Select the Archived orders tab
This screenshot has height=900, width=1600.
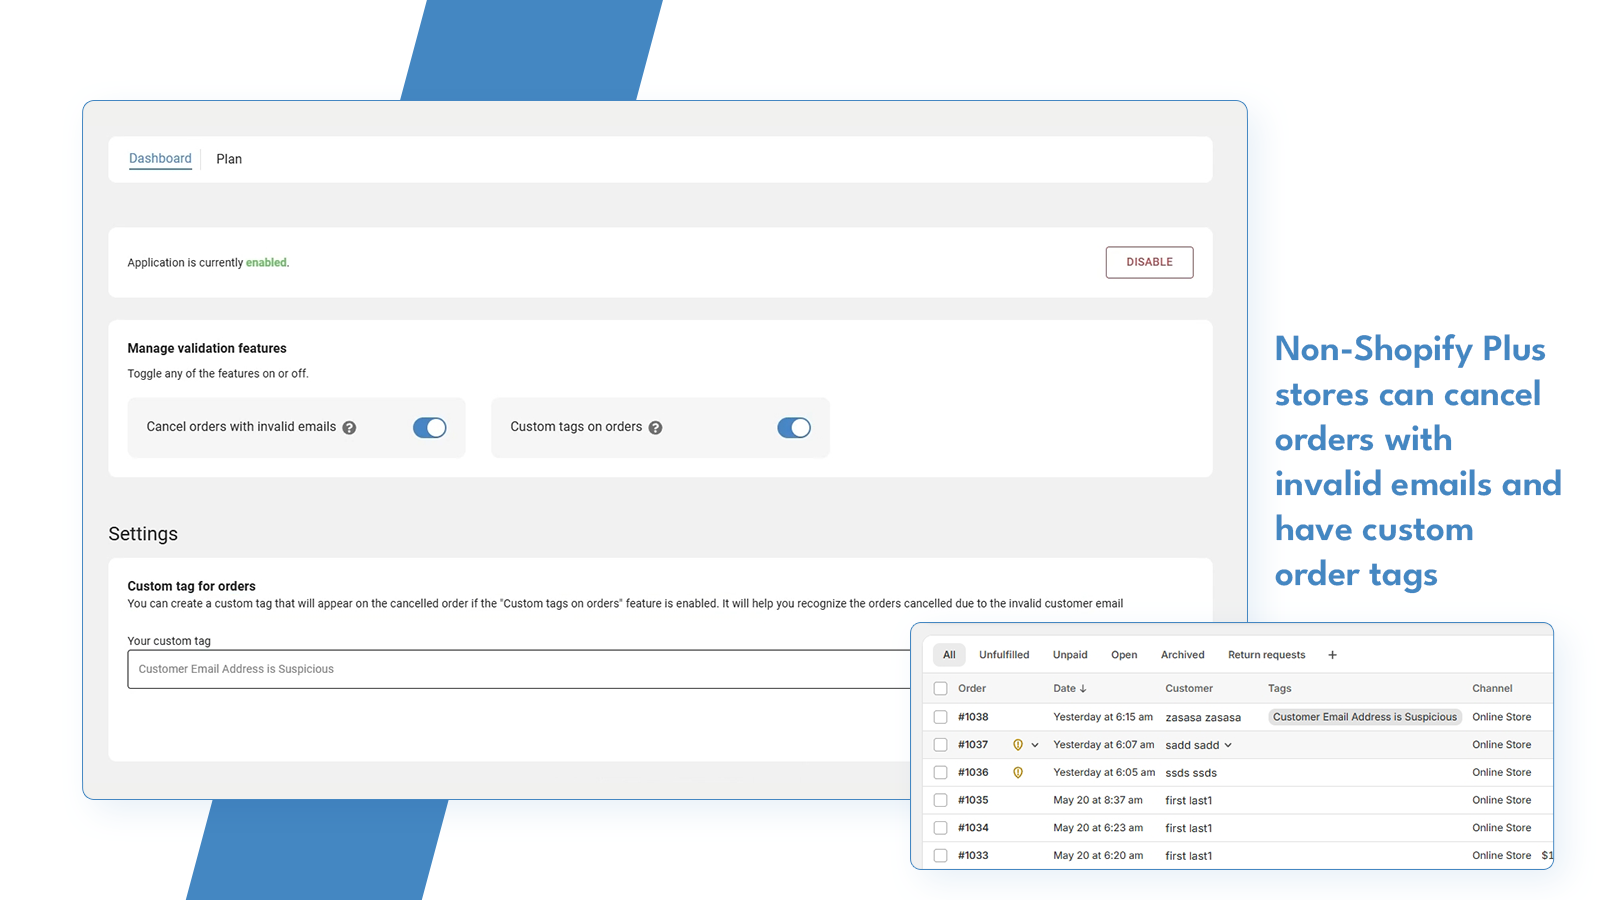1182,655
